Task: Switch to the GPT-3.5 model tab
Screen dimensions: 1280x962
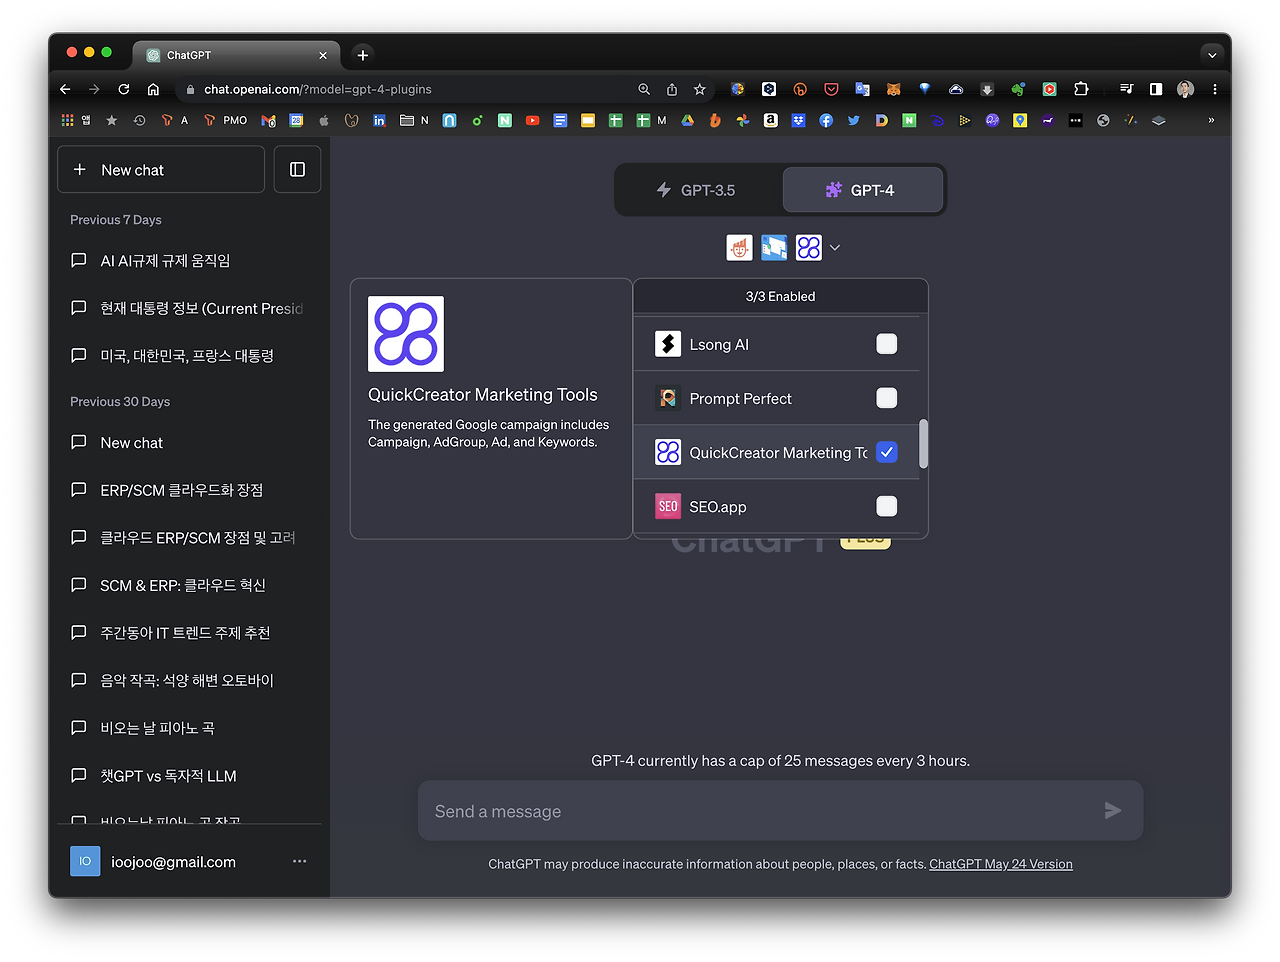Action: coord(697,190)
